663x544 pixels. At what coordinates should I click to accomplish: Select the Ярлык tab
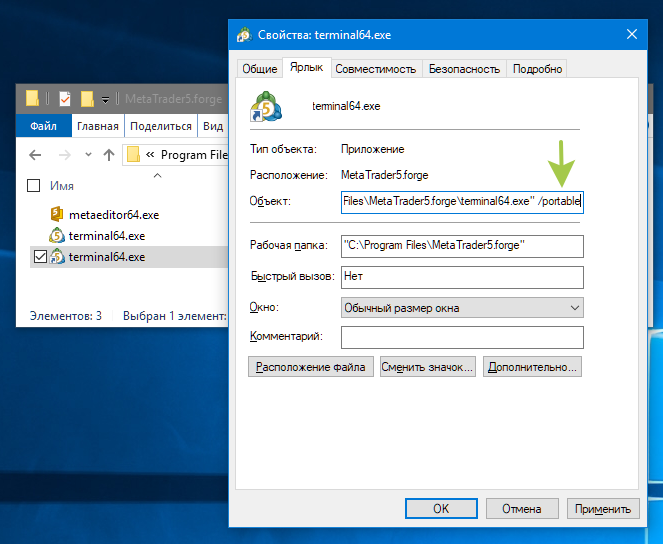[x=307, y=67]
